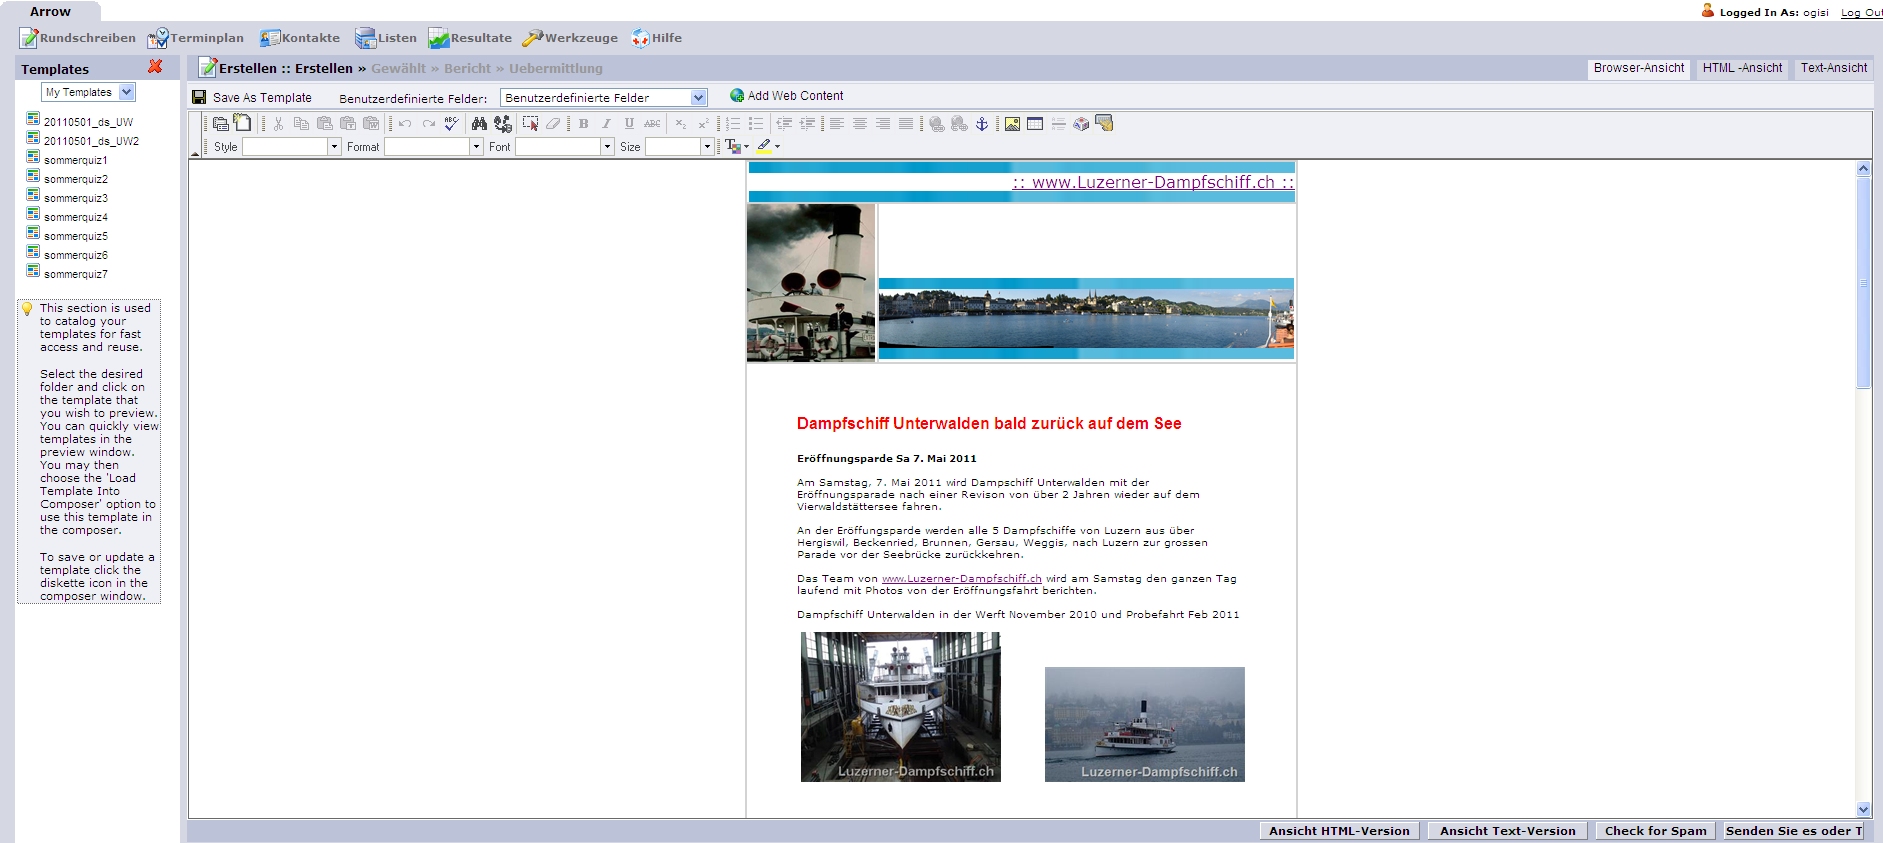
Task: Justify the text block
Action: pyautogui.click(x=906, y=124)
